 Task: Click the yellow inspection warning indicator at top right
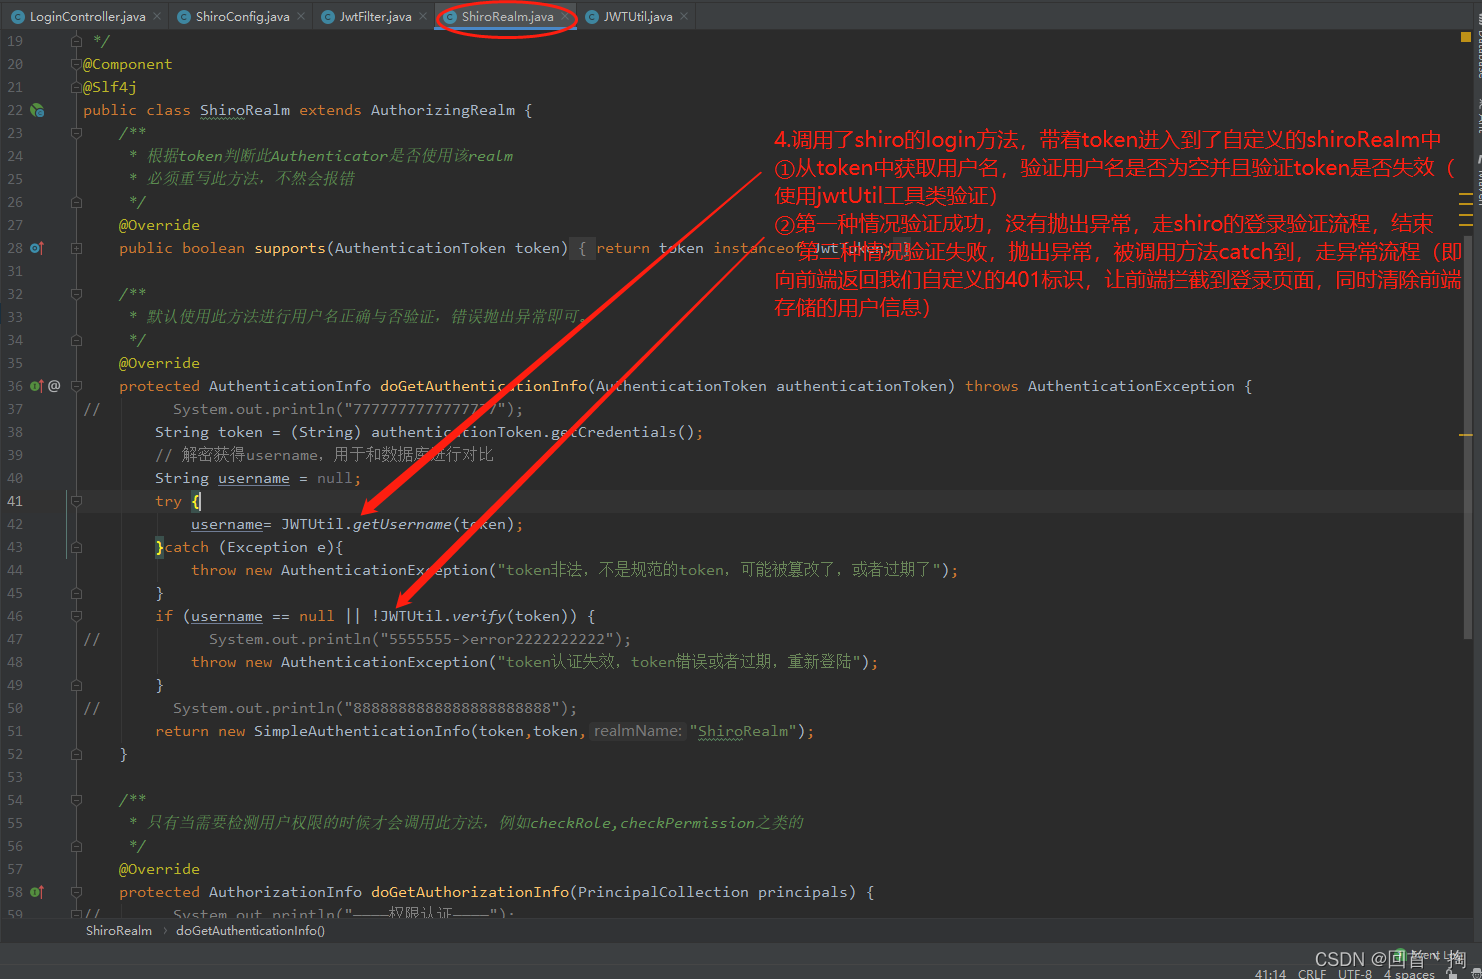pos(1466,37)
